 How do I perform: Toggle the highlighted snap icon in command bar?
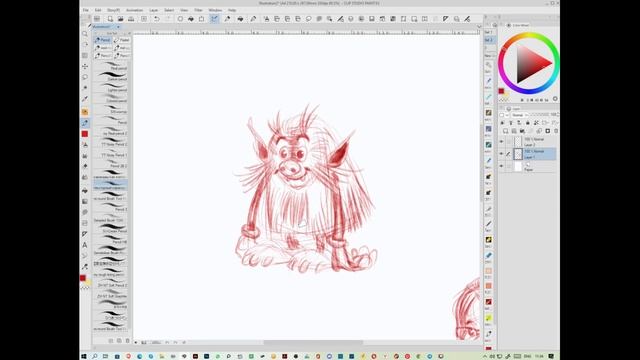pos(214,19)
